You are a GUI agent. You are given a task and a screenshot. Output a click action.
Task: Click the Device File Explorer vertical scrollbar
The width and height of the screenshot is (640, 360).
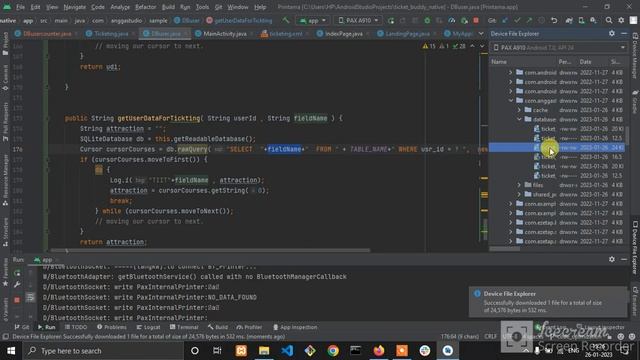click(x=627, y=135)
